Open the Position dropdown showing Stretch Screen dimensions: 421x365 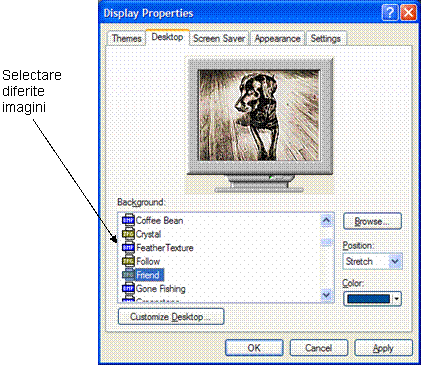click(x=372, y=261)
